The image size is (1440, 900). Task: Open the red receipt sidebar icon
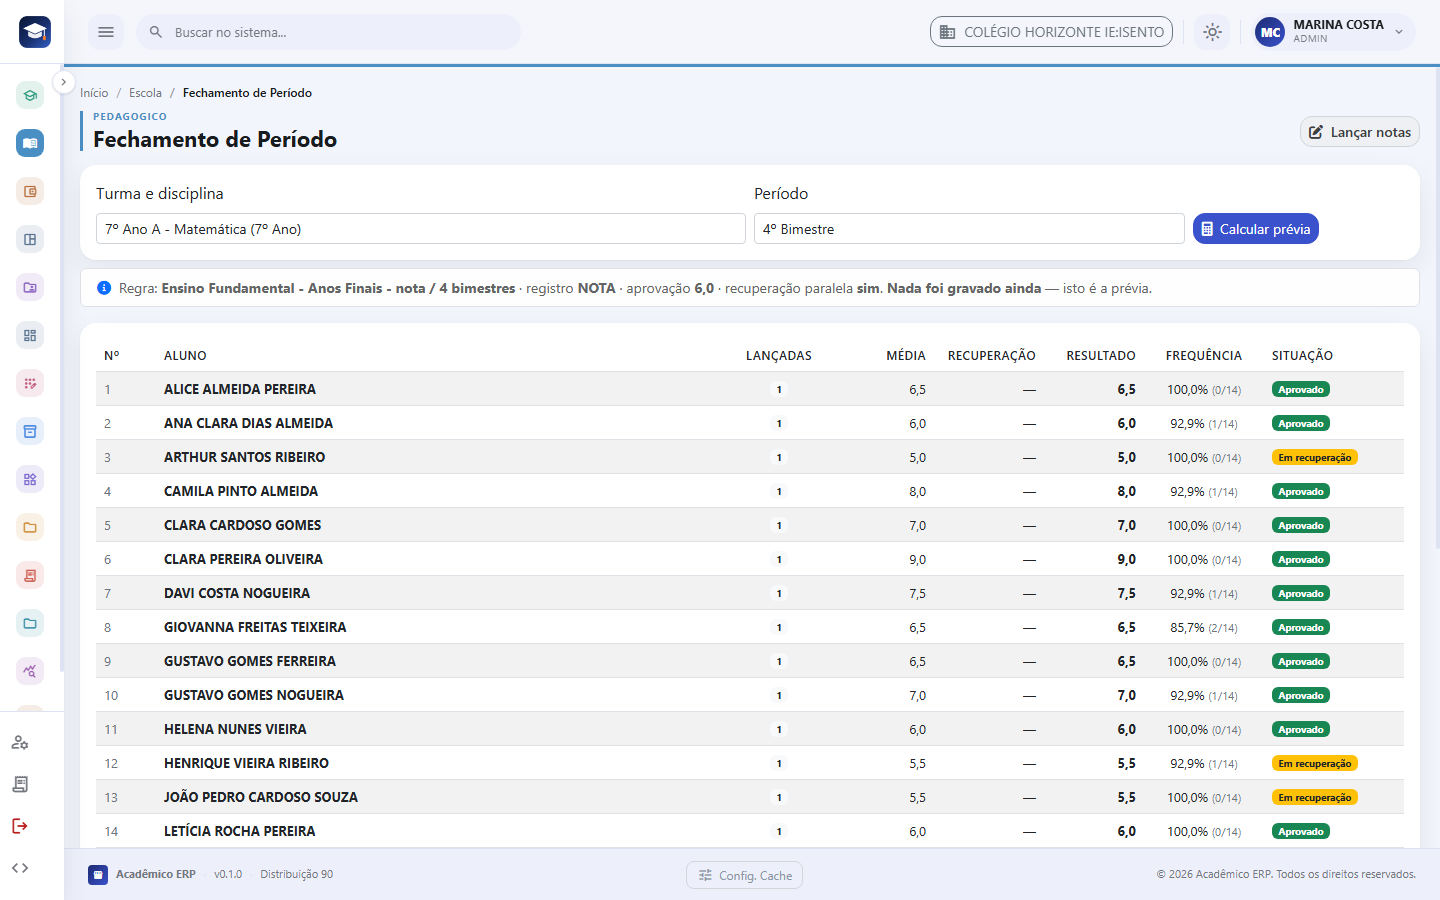click(30, 575)
